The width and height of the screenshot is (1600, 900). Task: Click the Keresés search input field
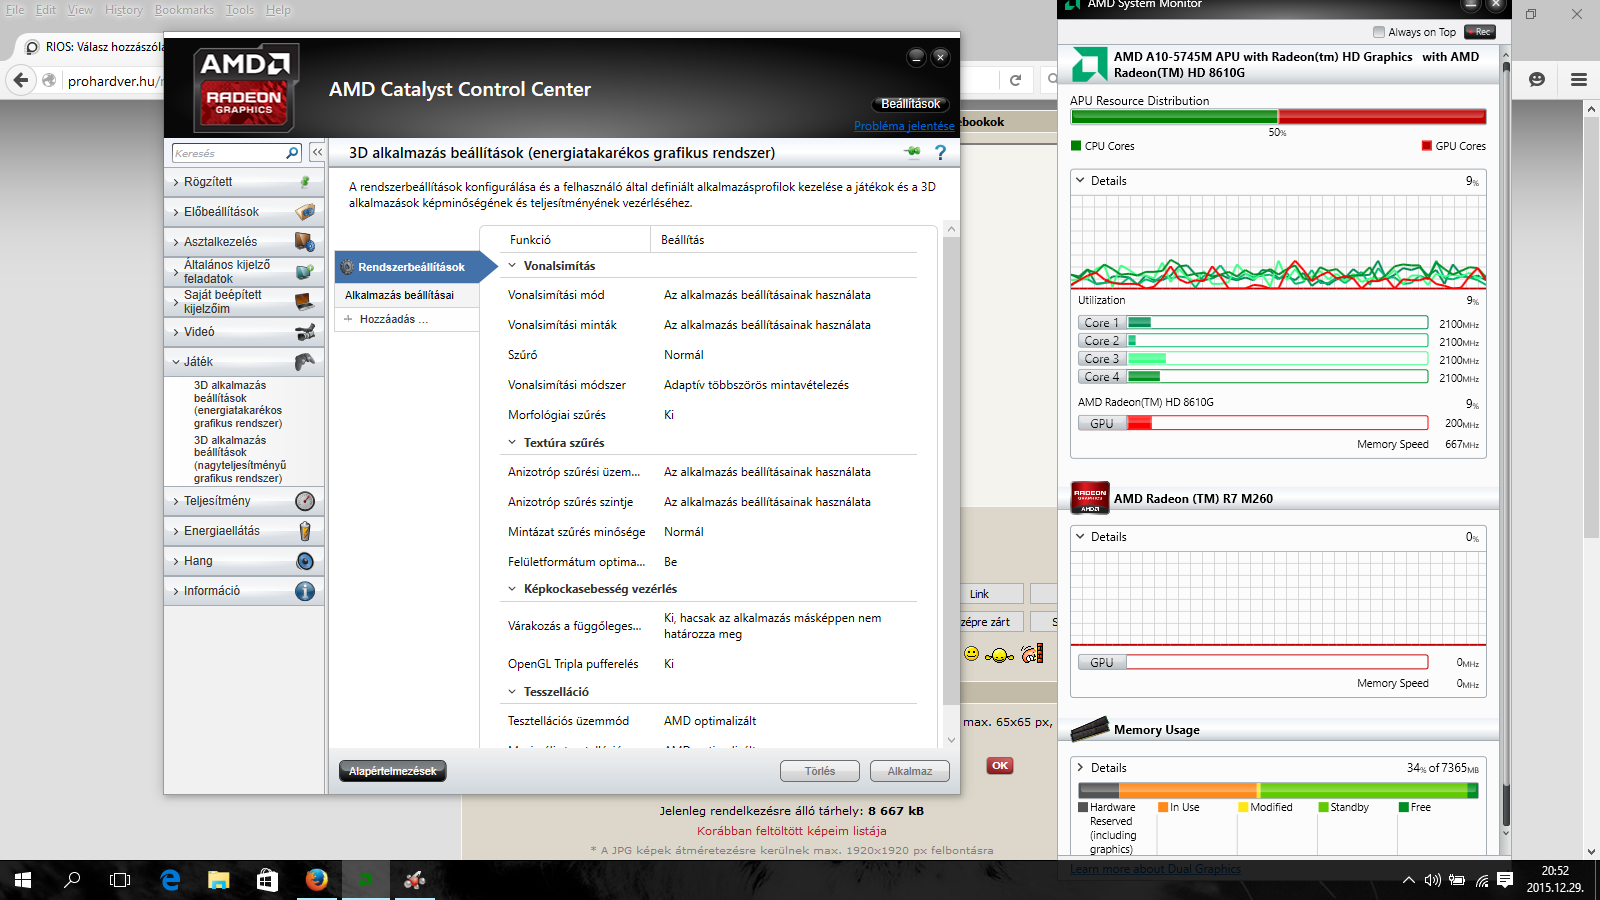coord(230,153)
